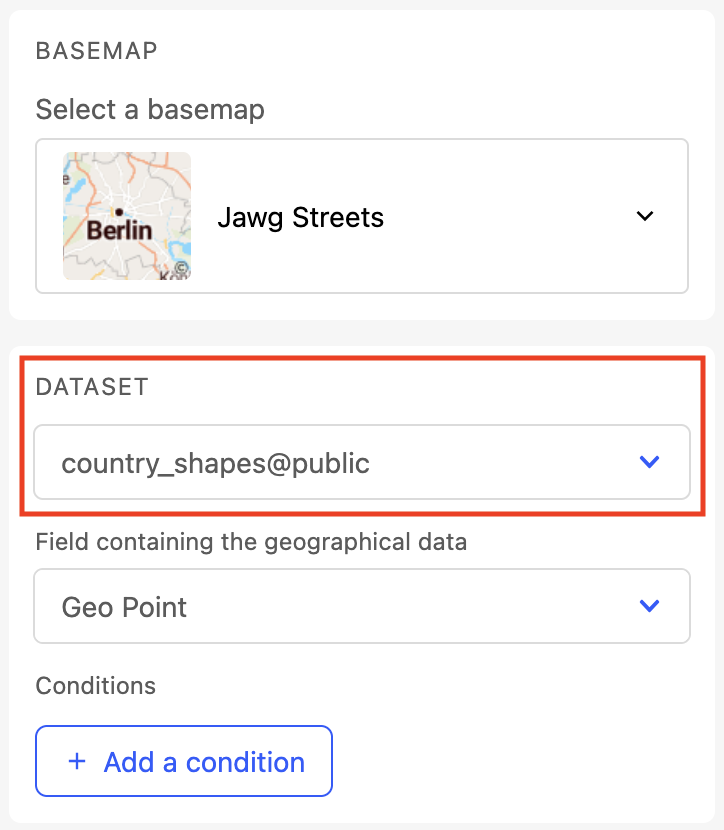Image resolution: width=724 pixels, height=830 pixels.
Task: Click the DATASET section heading
Action: [92, 387]
